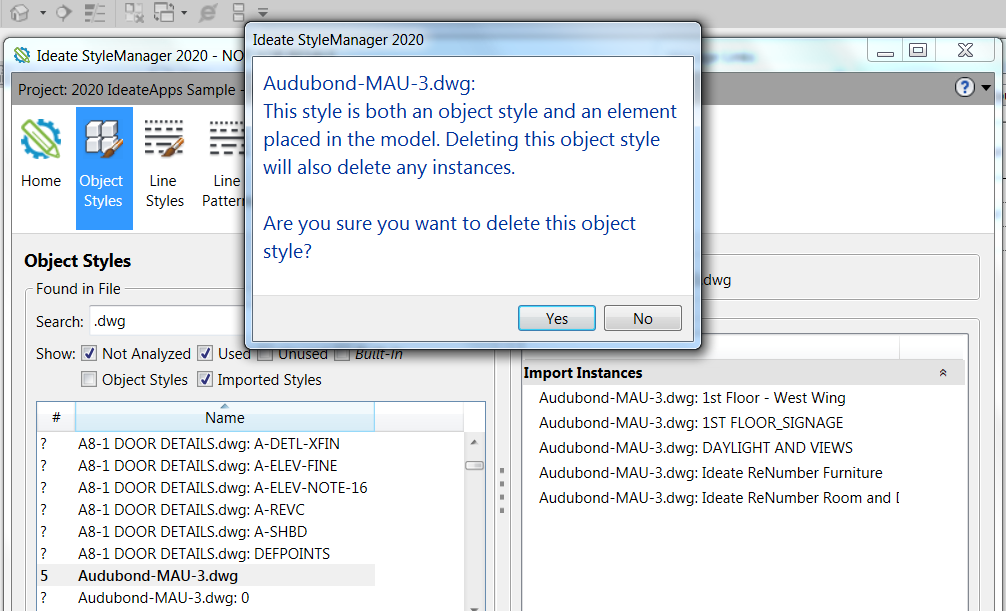Open the Help question mark icon

click(x=964, y=87)
